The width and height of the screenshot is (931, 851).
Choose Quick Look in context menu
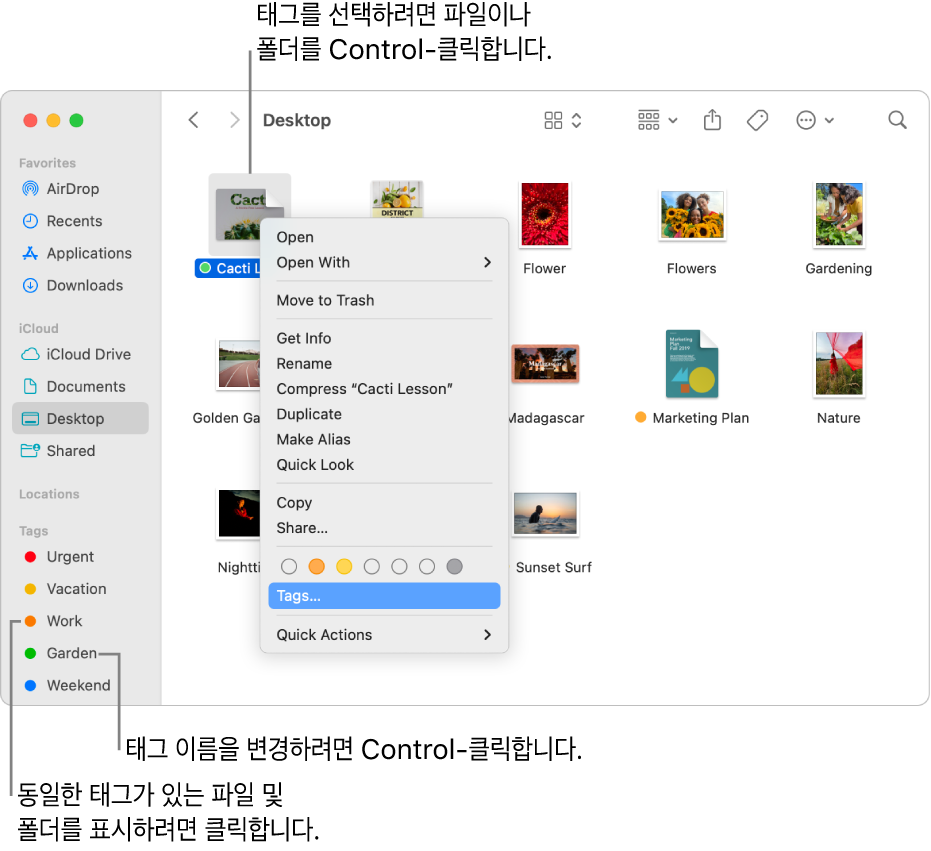pyautogui.click(x=384, y=465)
